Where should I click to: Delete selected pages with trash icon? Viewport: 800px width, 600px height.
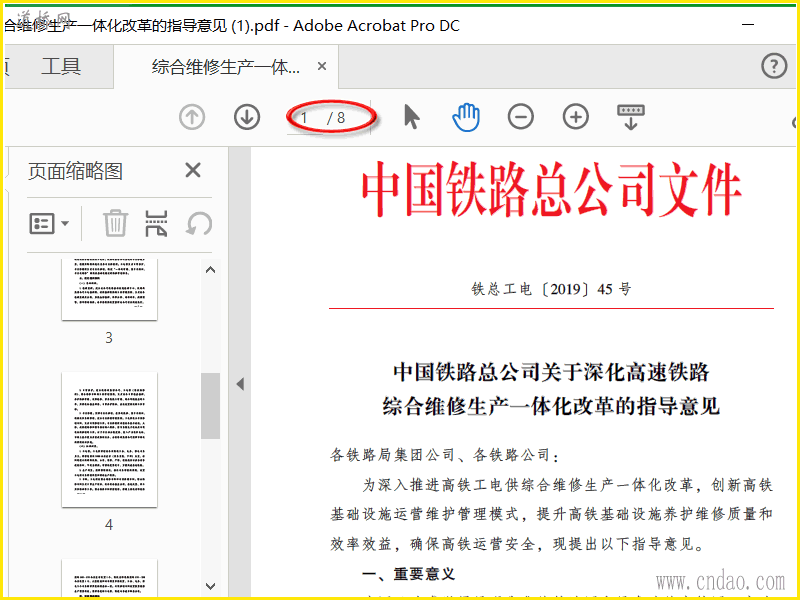[115, 223]
